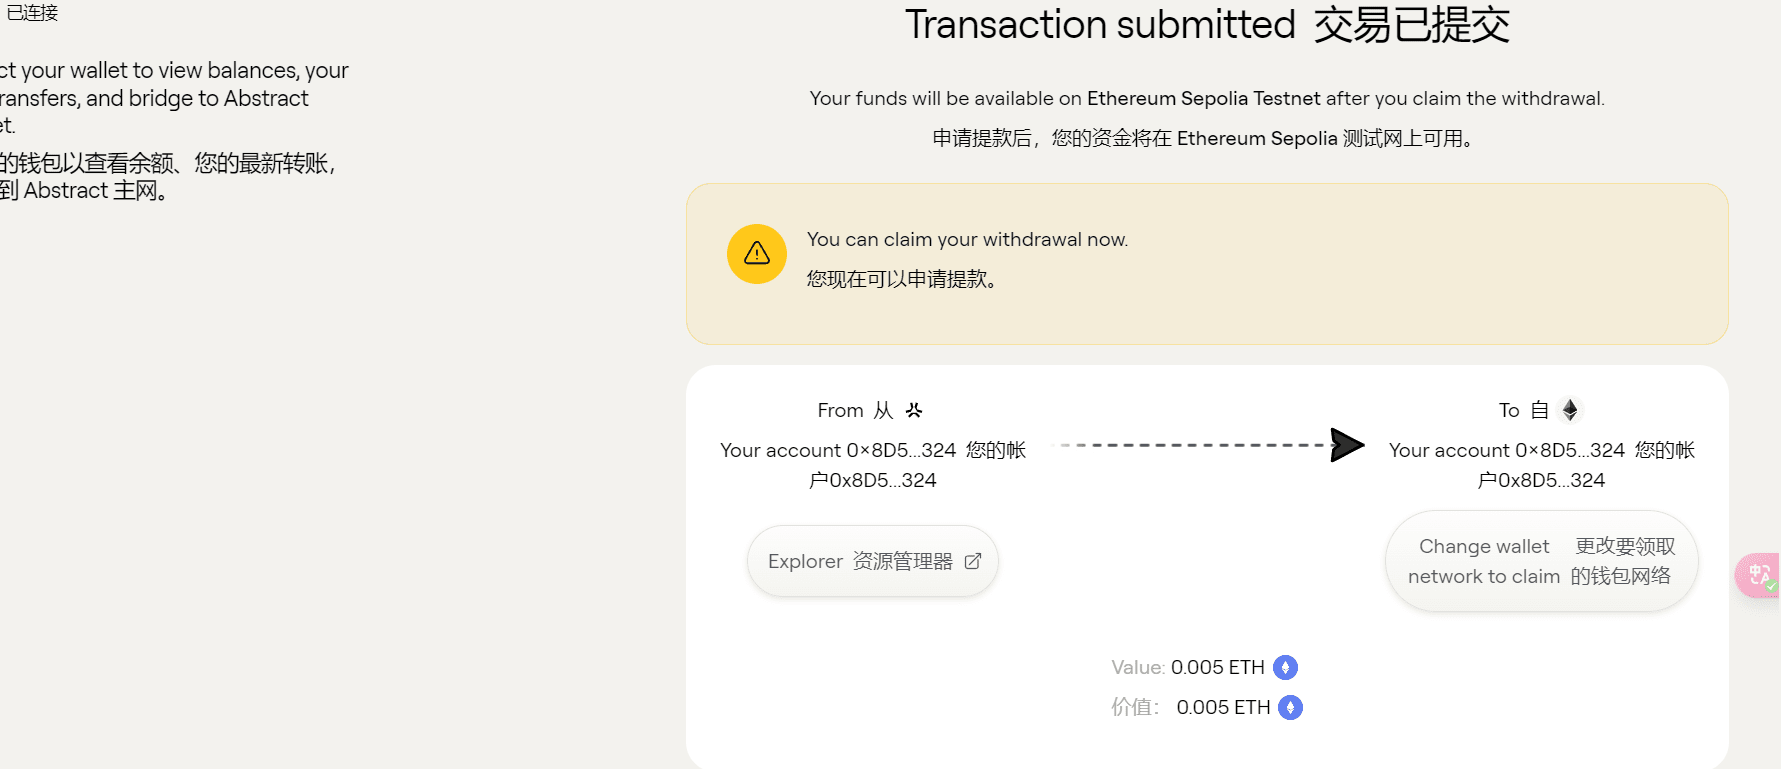Click the black arrowhead between From and To
The width and height of the screenshot is (1781, 769).
[1347, 445]
